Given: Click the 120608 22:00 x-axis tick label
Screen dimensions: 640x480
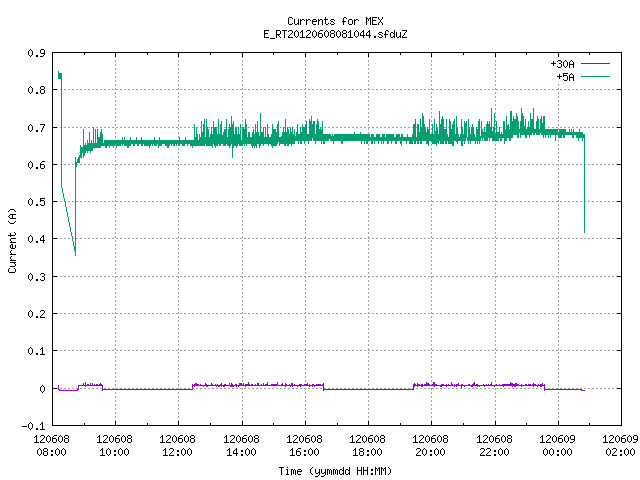Looking at the screenshot, I should point(494,446).
